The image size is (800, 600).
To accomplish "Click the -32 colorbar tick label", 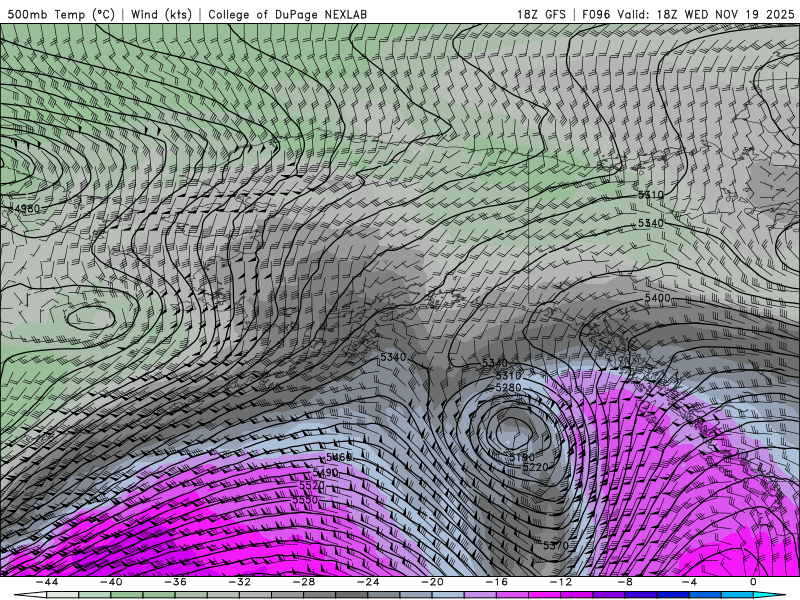I will tap(240, 582).
